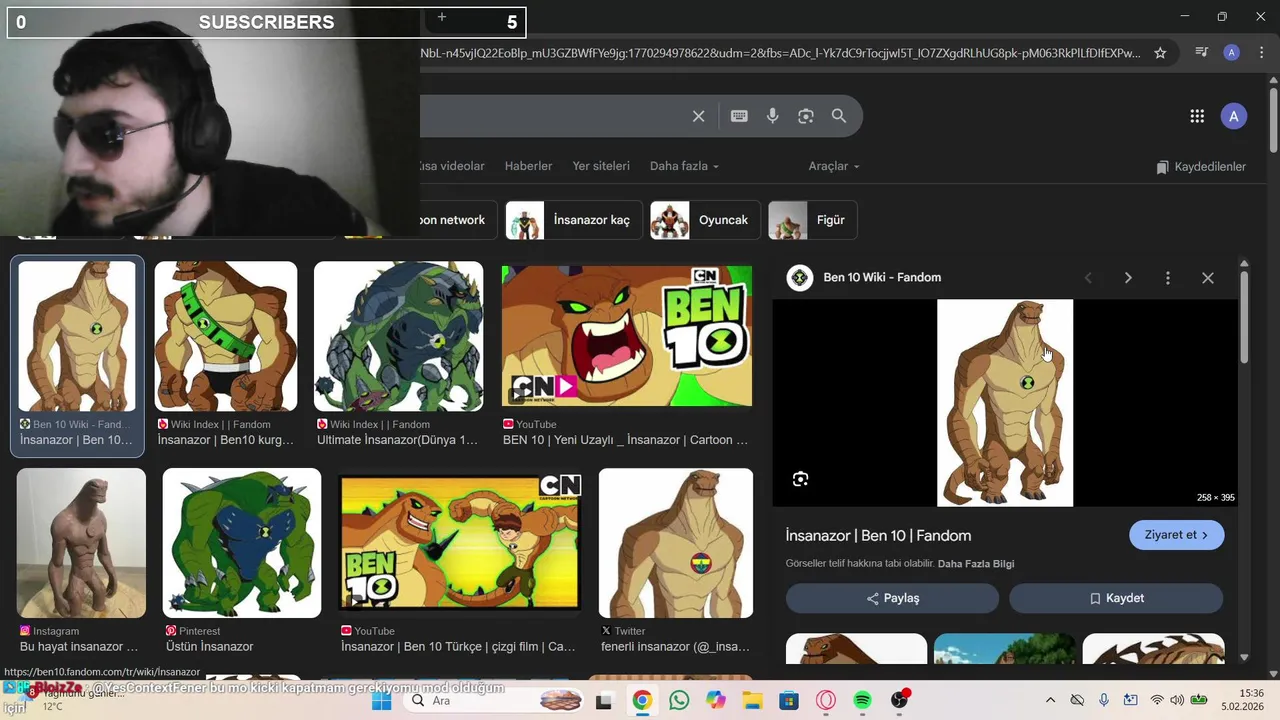The height and width of the screenshot is (720, 1280).
Task: Click the browser address bar URL
Action: coord(780,53)
